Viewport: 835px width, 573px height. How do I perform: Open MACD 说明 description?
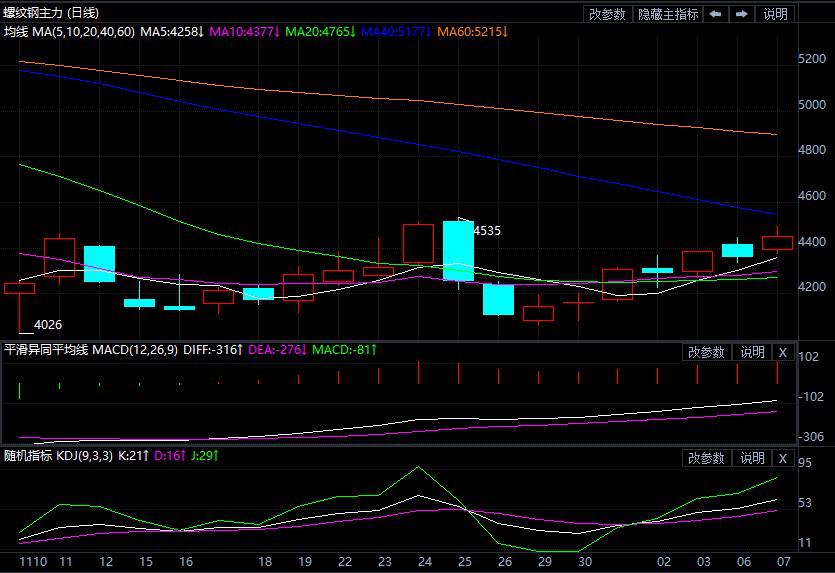pyautogui.click(x=752, y=352)
